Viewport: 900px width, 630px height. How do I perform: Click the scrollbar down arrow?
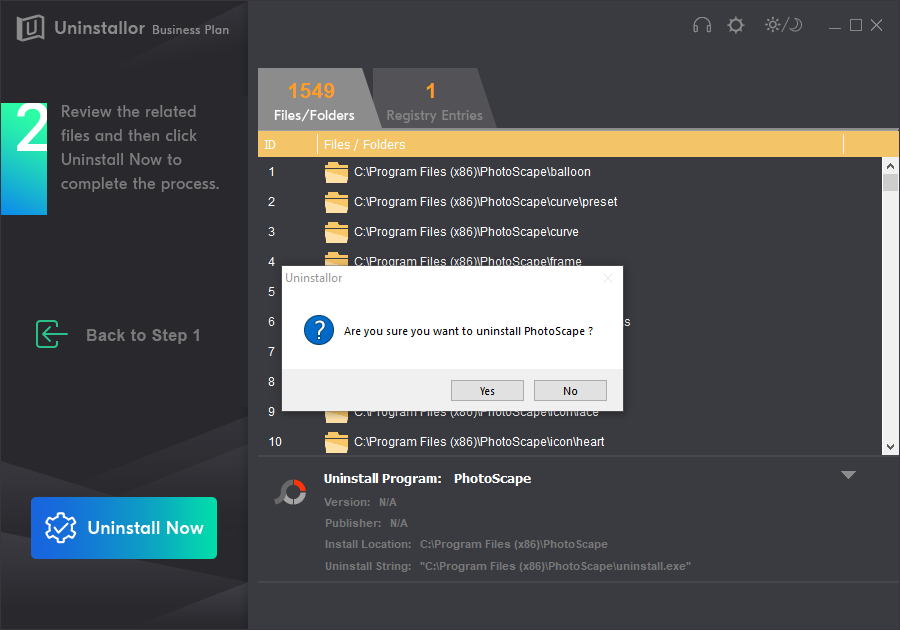pos(890,447)
